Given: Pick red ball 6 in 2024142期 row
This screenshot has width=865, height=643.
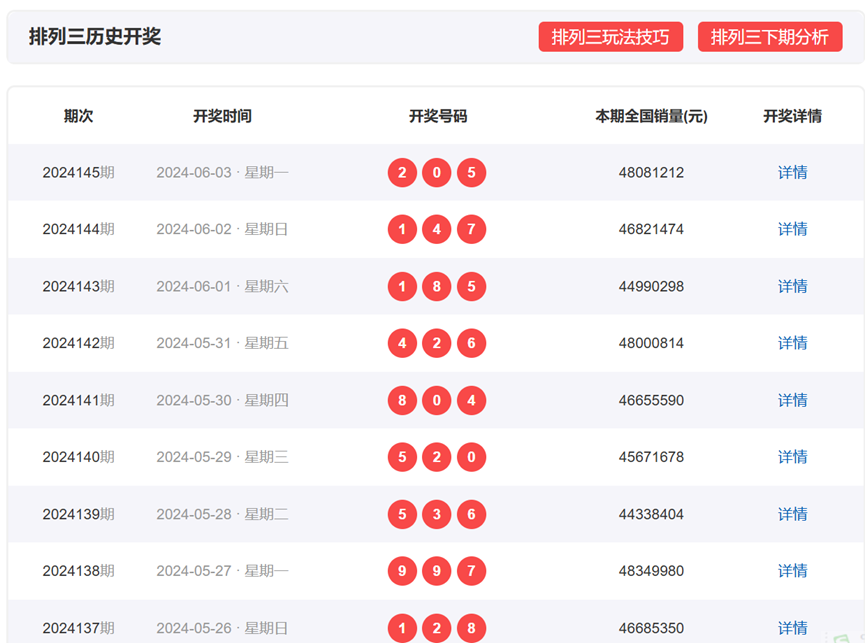Looking at the screenshot, I should click(x=471, y=343).
